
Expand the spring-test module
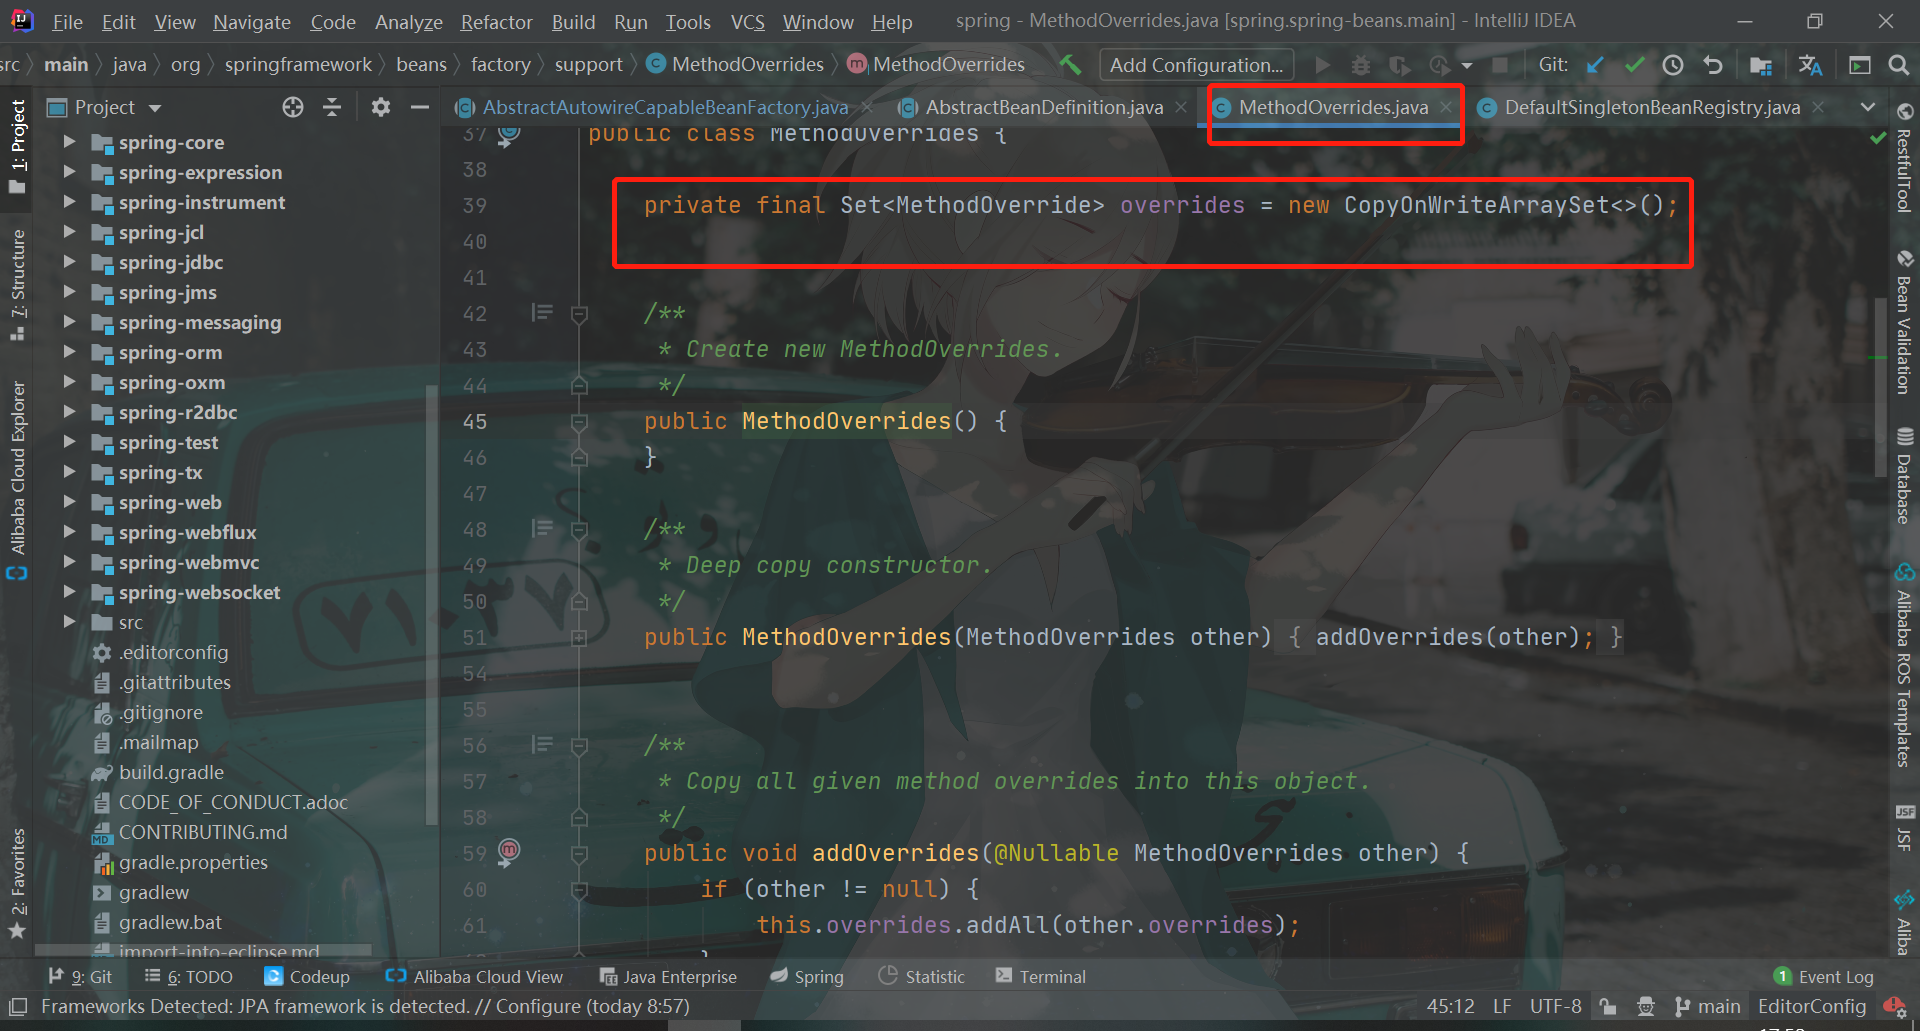69,442
